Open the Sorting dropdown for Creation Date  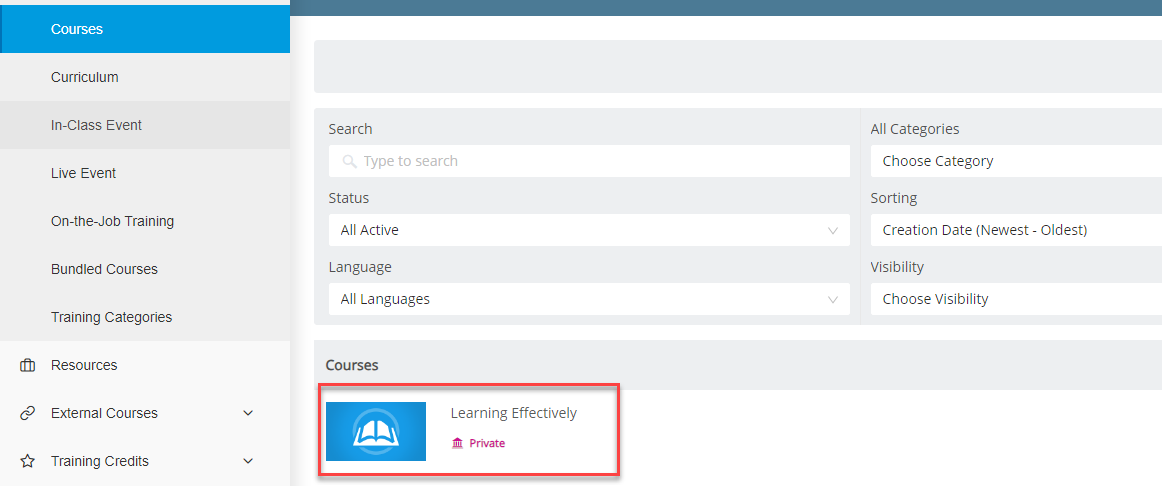point(1016,230)
